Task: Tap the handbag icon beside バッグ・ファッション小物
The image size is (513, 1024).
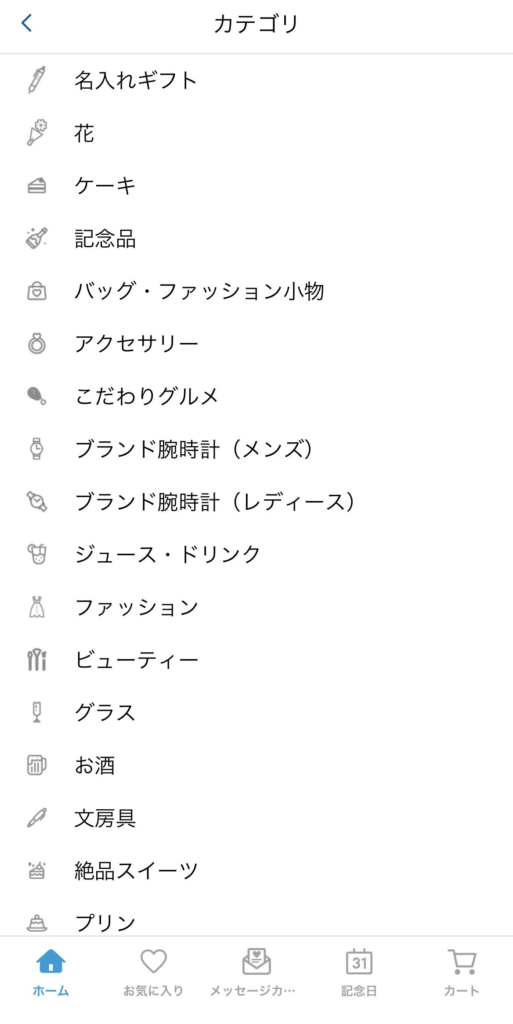Action: [x=37, y=291]
